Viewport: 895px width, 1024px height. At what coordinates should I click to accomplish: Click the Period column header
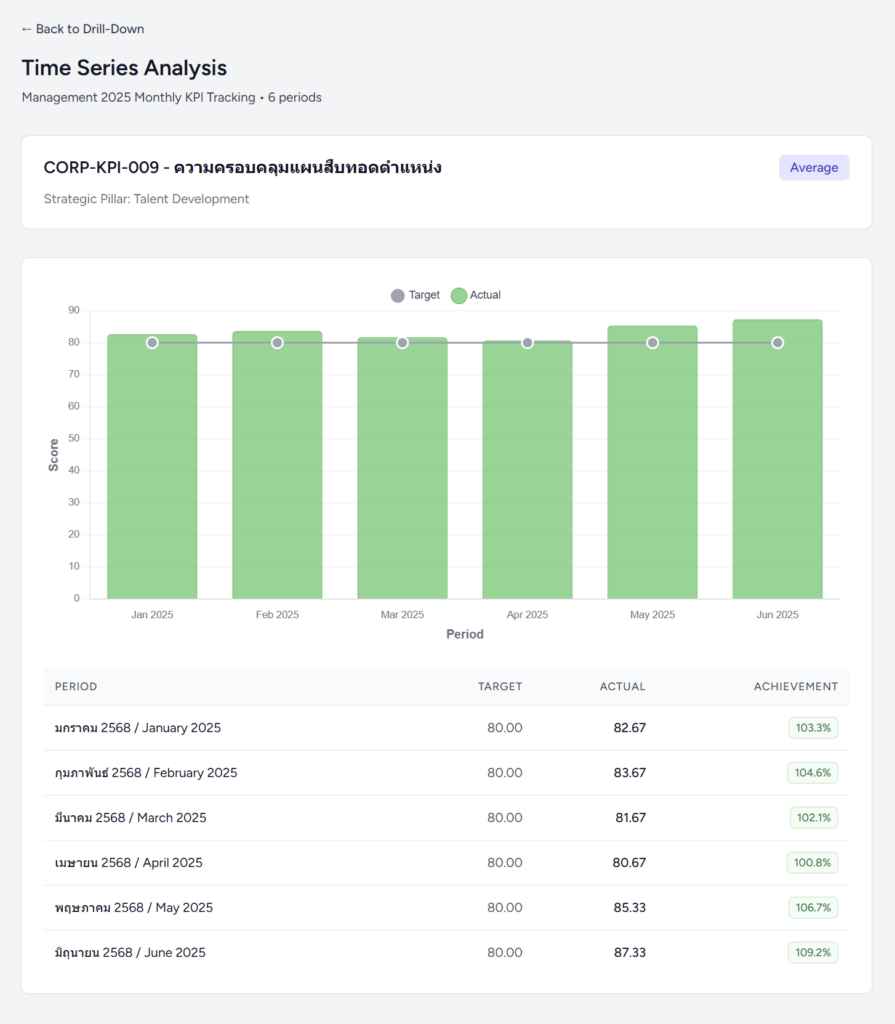[x=76, y=687]
